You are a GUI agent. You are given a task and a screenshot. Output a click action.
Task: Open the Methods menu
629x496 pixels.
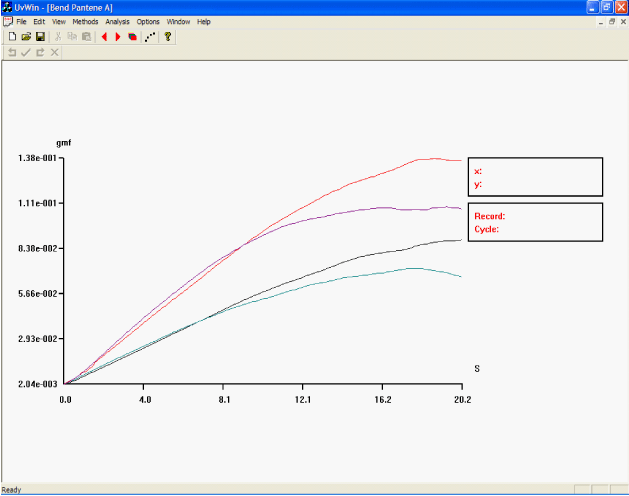click(85, 21)
